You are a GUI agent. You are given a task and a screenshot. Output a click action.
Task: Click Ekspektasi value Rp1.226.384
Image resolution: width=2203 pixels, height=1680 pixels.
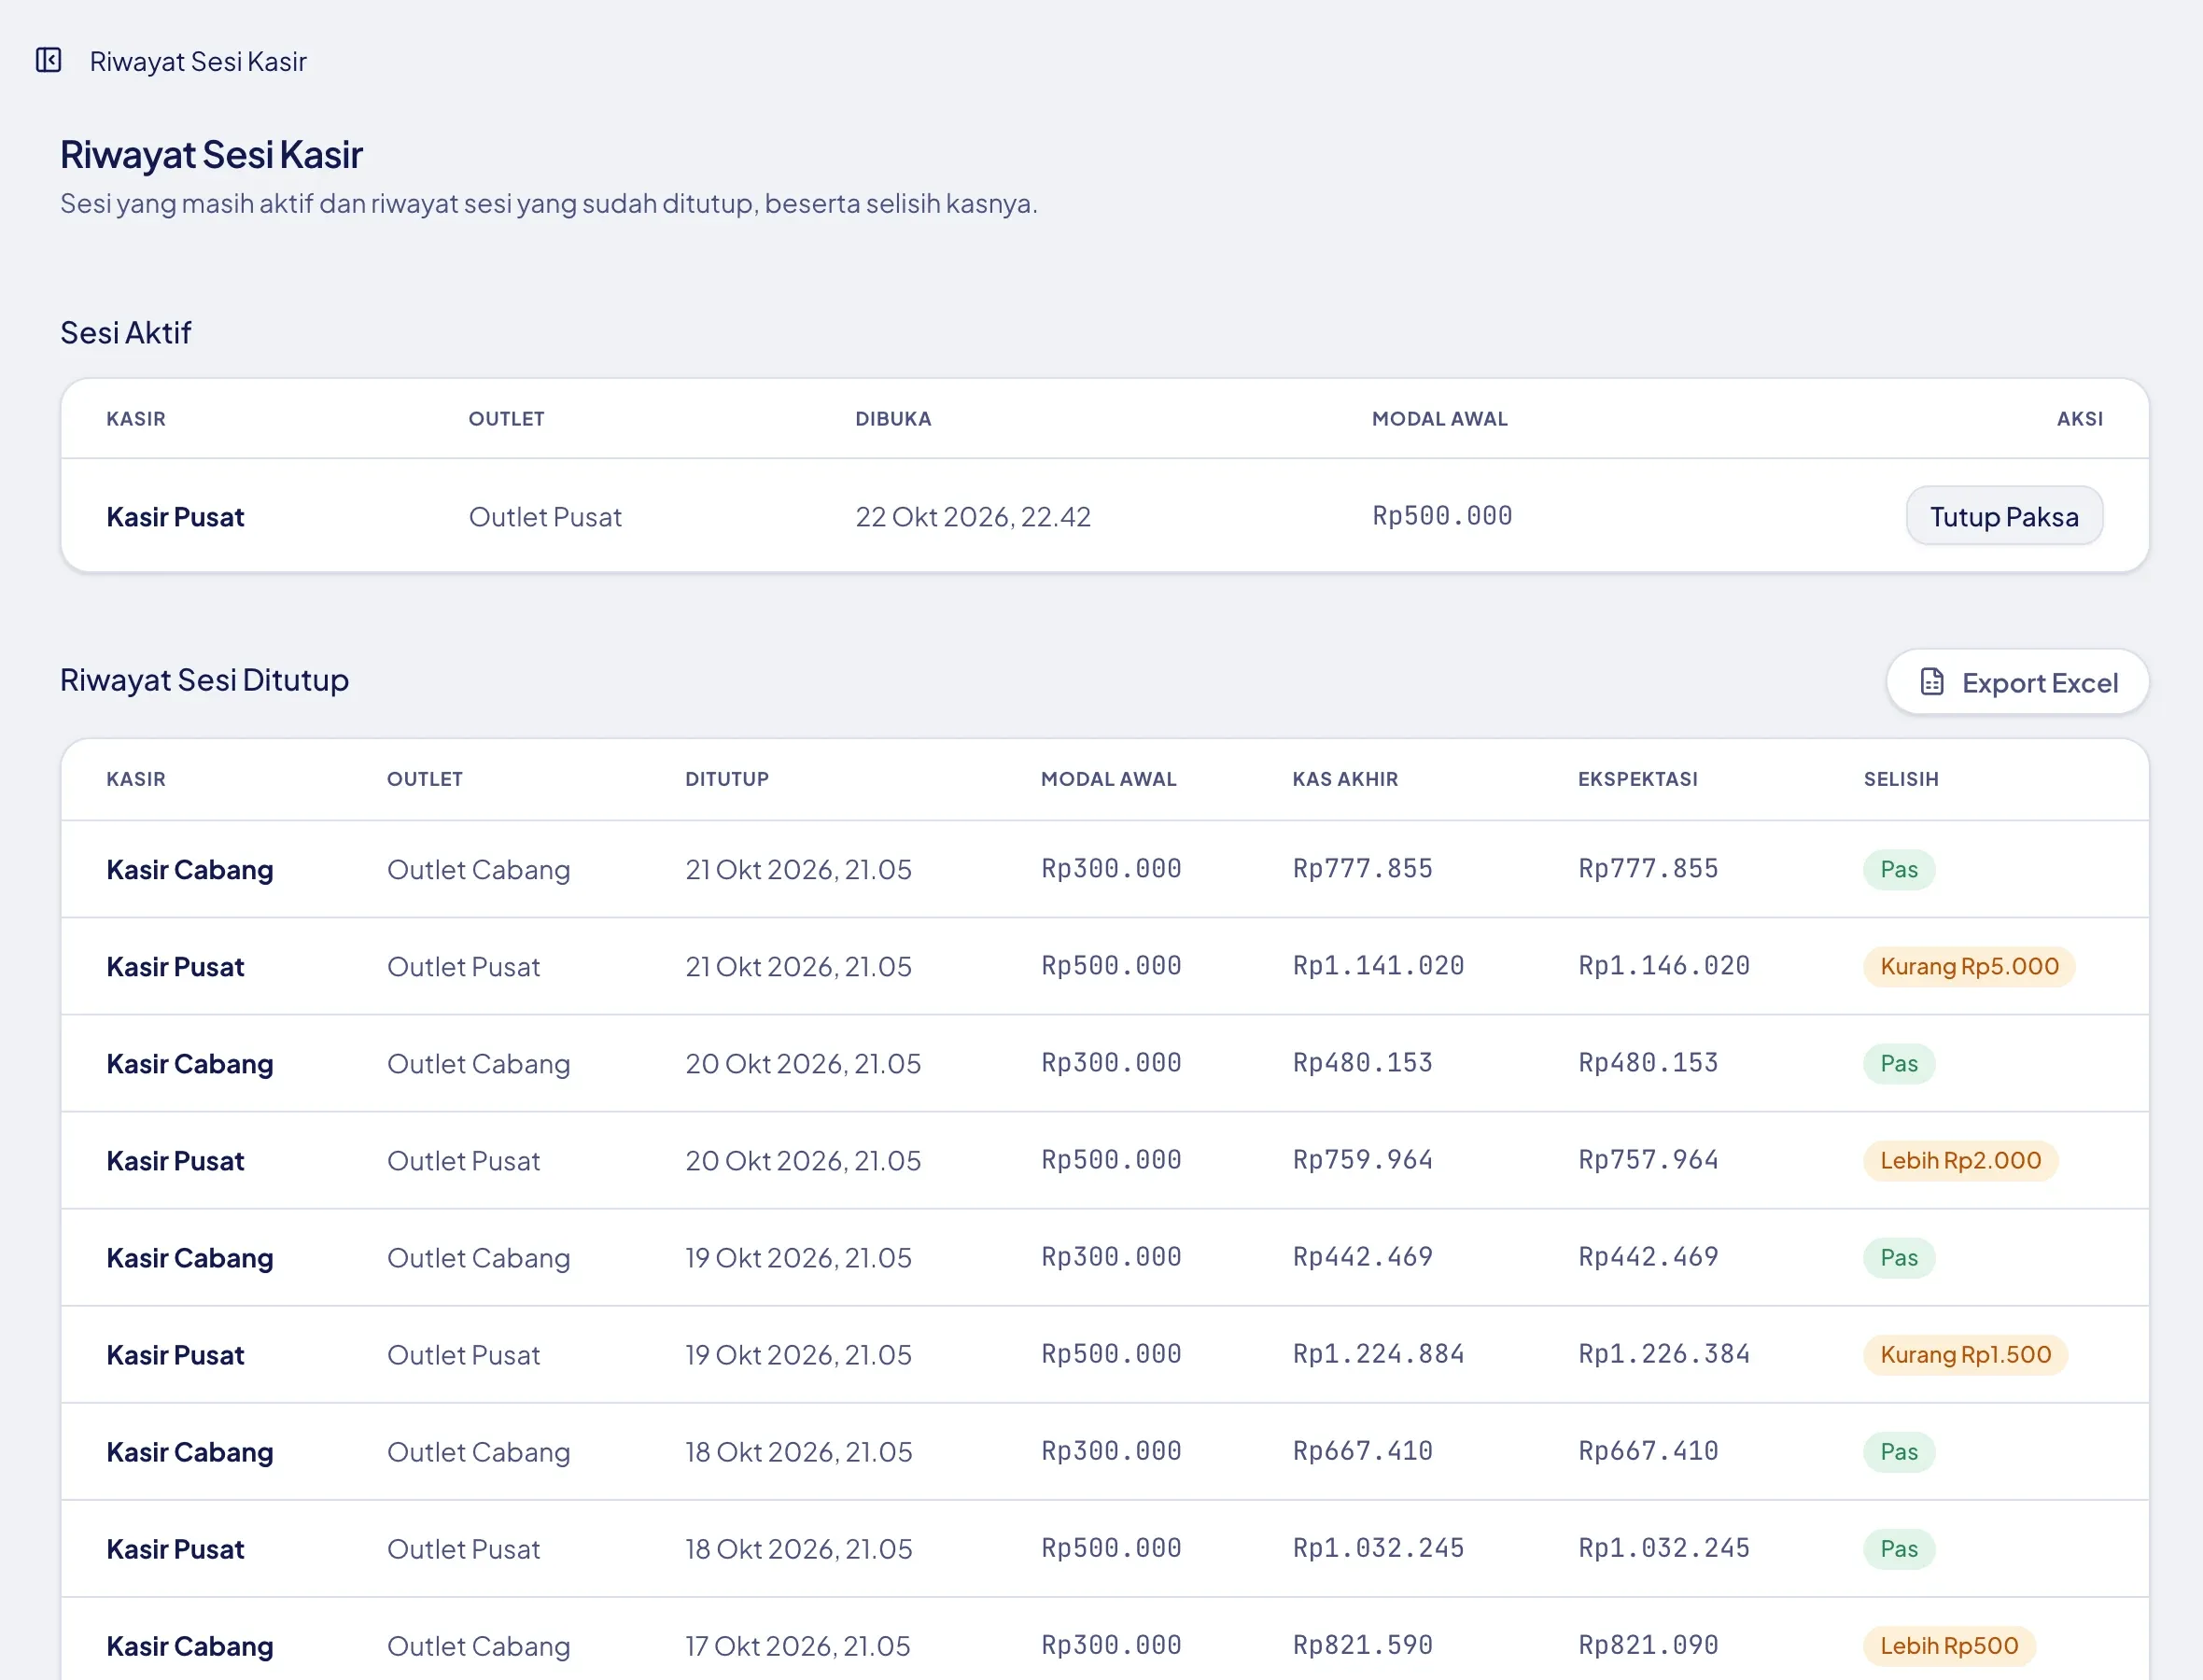click(x=1664, y=1353)
